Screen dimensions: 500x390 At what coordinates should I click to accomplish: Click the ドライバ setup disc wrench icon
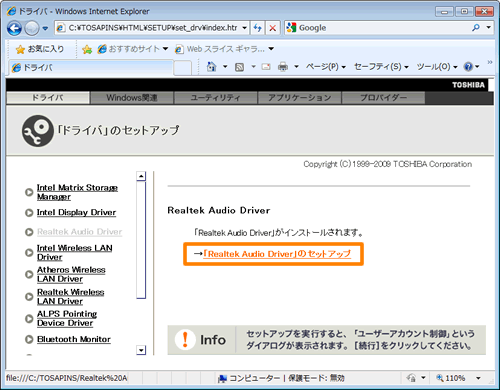(38, 131)
